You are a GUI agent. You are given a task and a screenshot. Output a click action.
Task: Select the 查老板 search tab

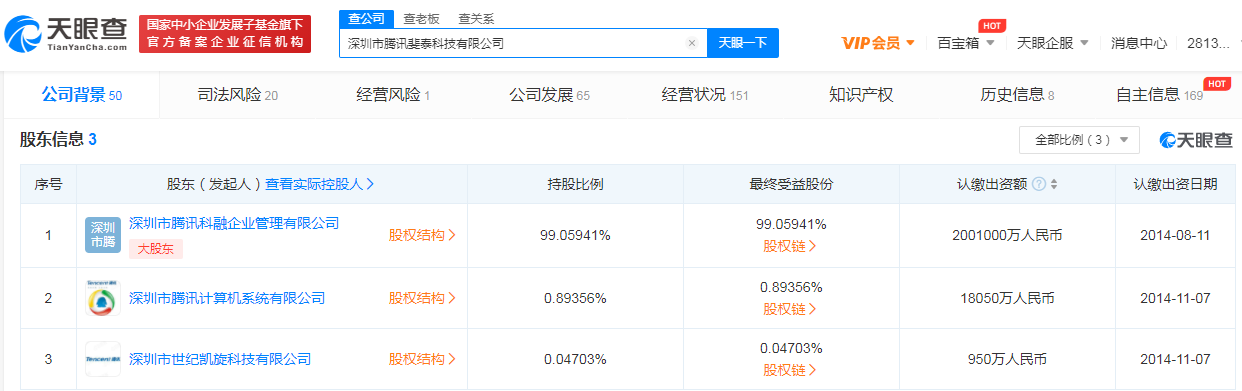click(421, 19)
